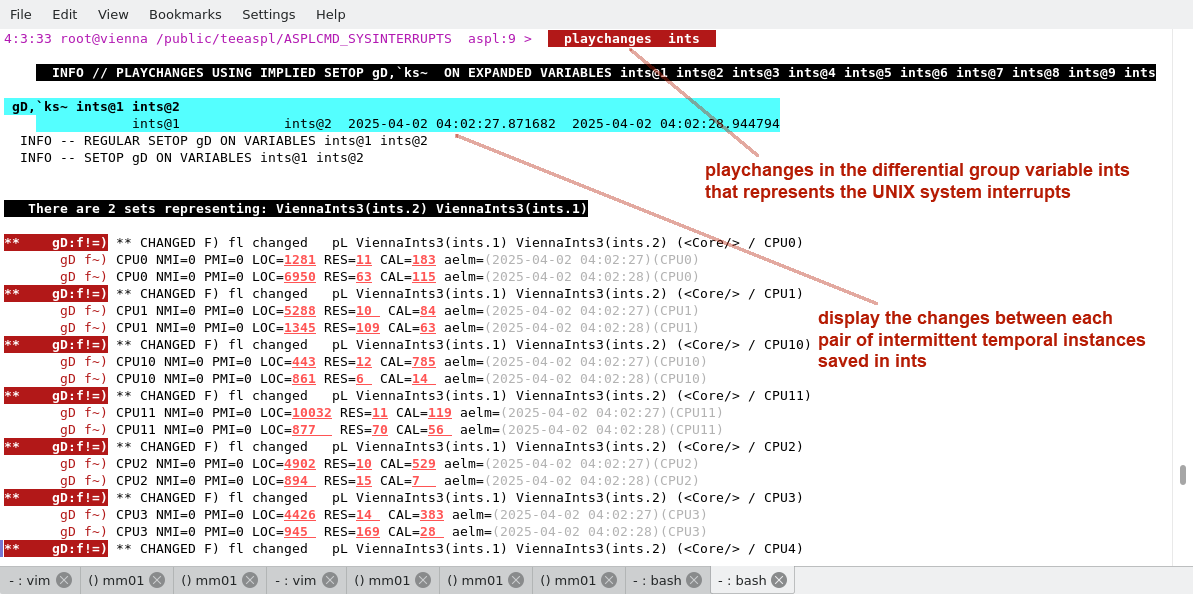Open the Settings menu
The width and height of the screenshot is (1193, 594).
coord(268,14)
